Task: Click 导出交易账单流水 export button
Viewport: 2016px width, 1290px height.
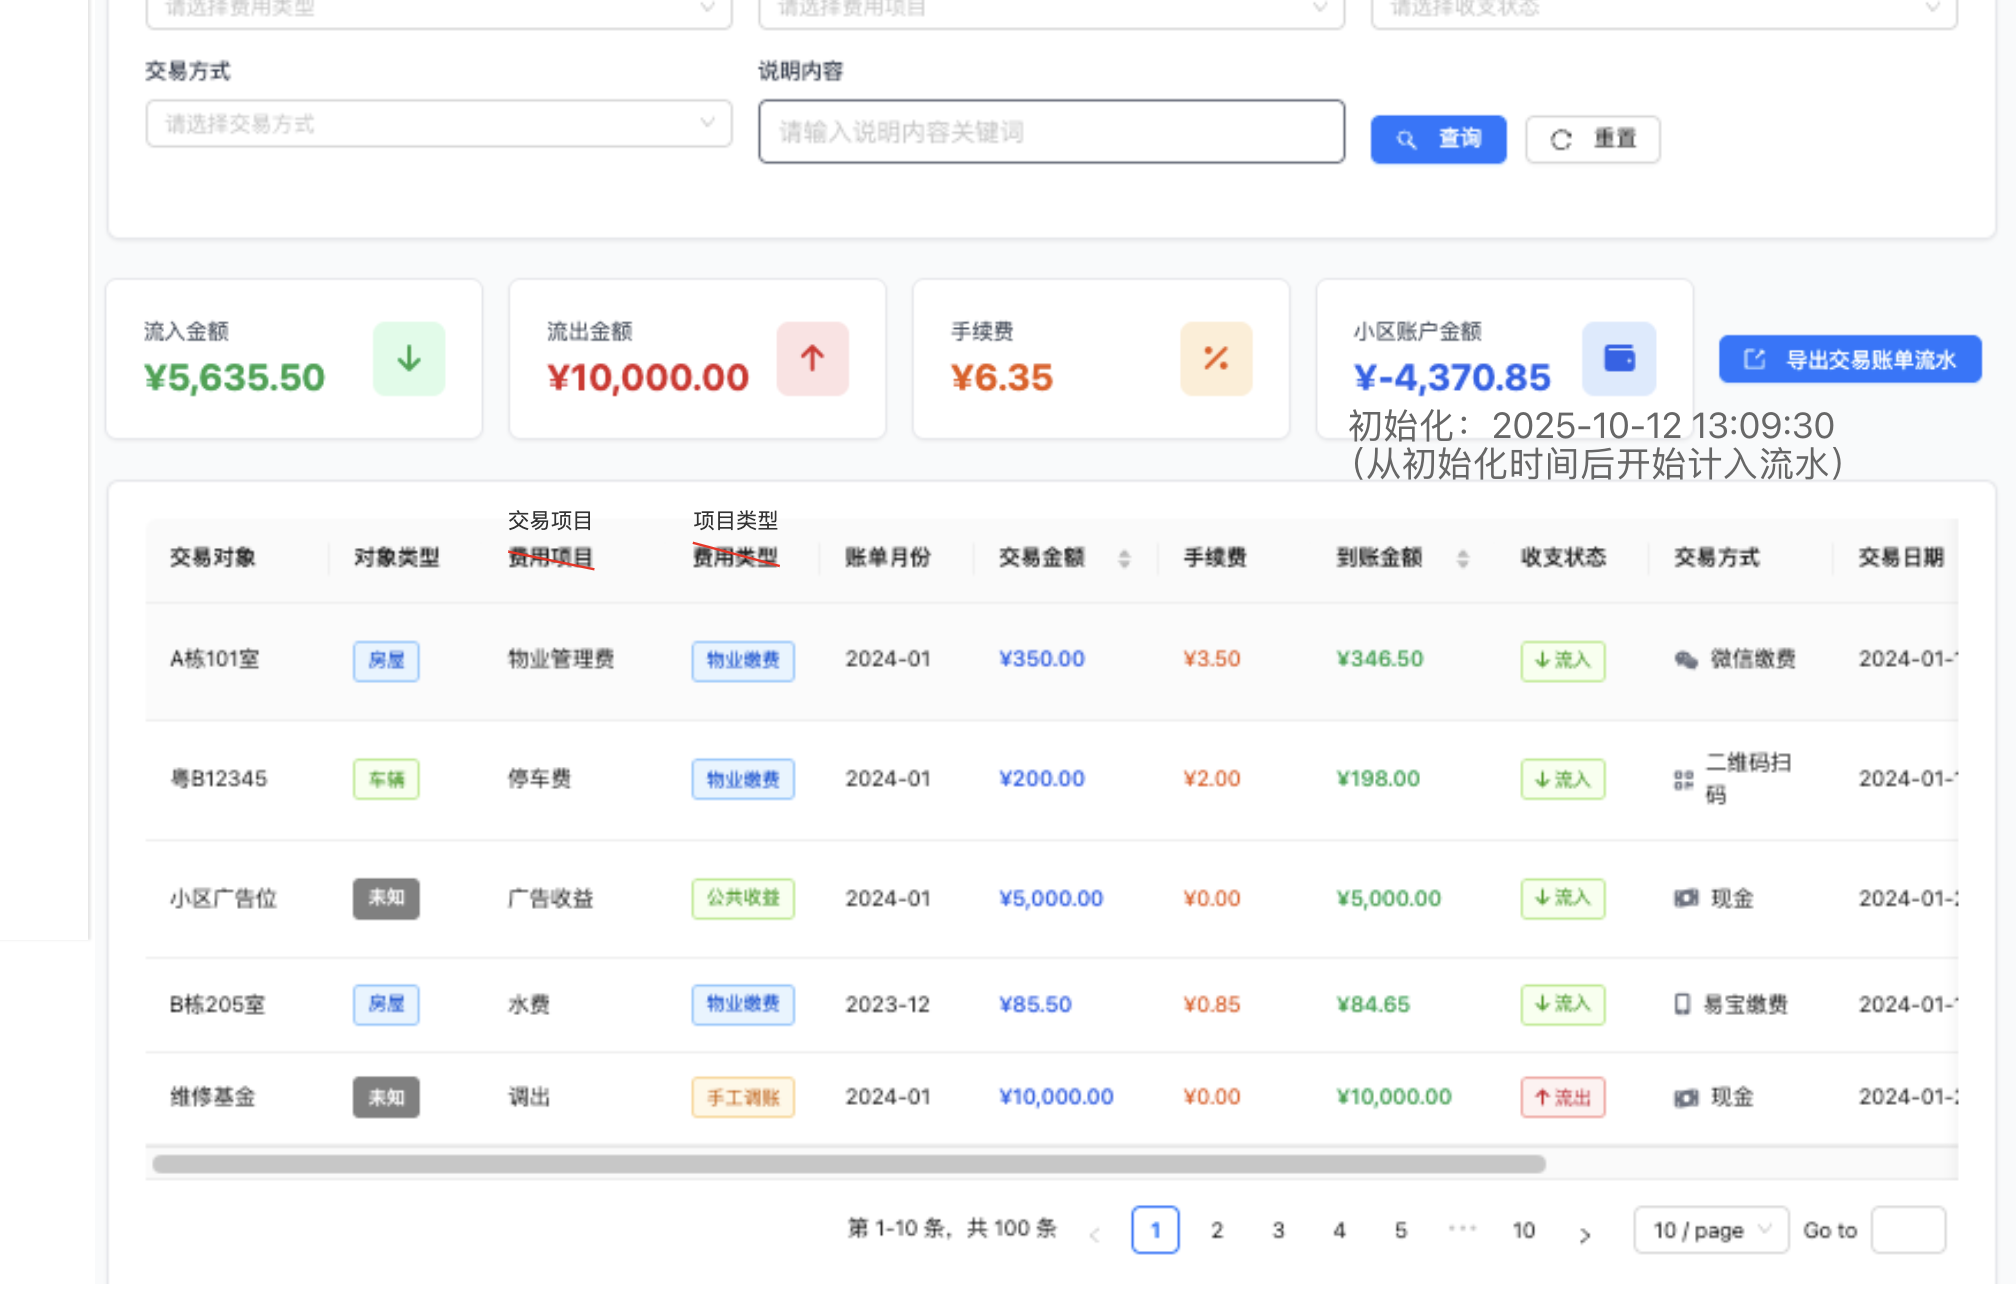Action: point(1849,360)
